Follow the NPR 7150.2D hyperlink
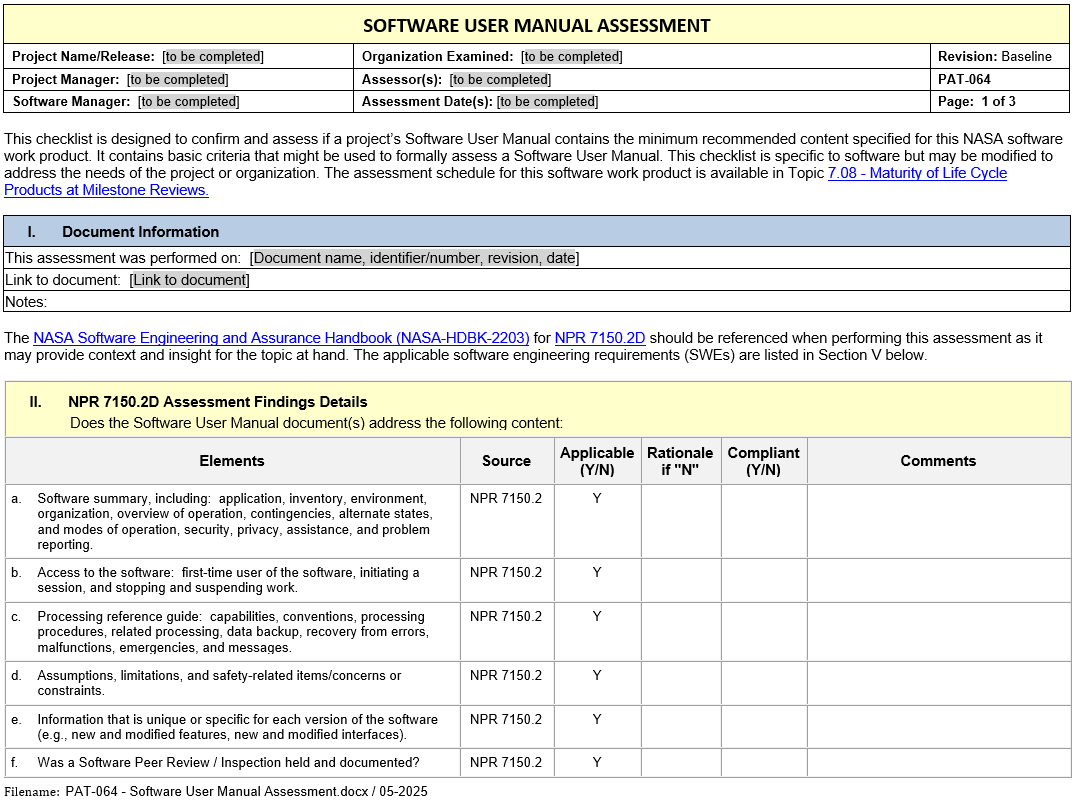This screenshot has height=802, width=1076. tap(599, 338)
